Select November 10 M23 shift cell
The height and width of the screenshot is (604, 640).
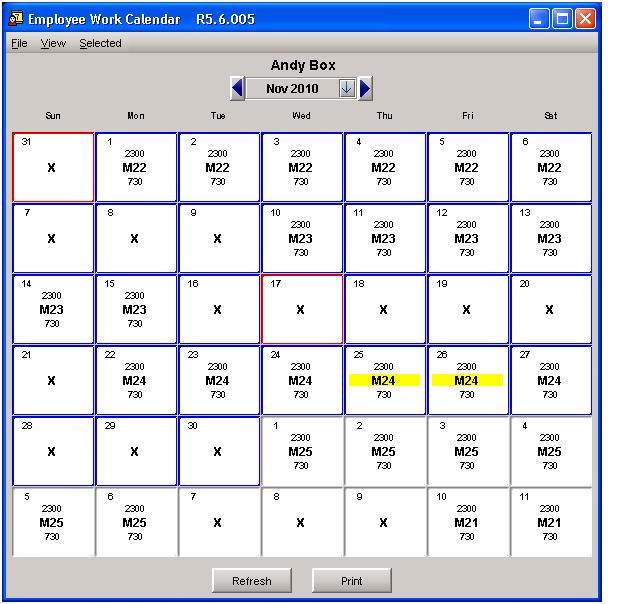302,238
